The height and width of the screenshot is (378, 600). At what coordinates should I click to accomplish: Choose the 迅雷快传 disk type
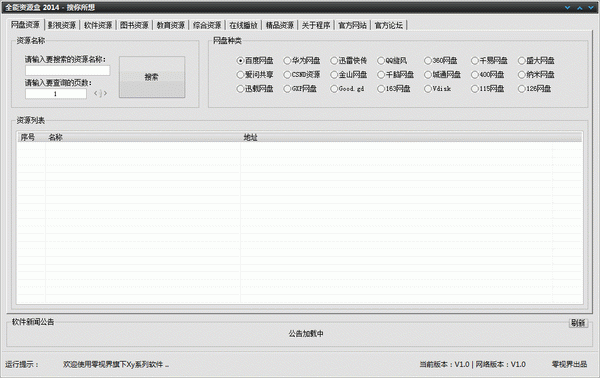click(x=349, y=60)
